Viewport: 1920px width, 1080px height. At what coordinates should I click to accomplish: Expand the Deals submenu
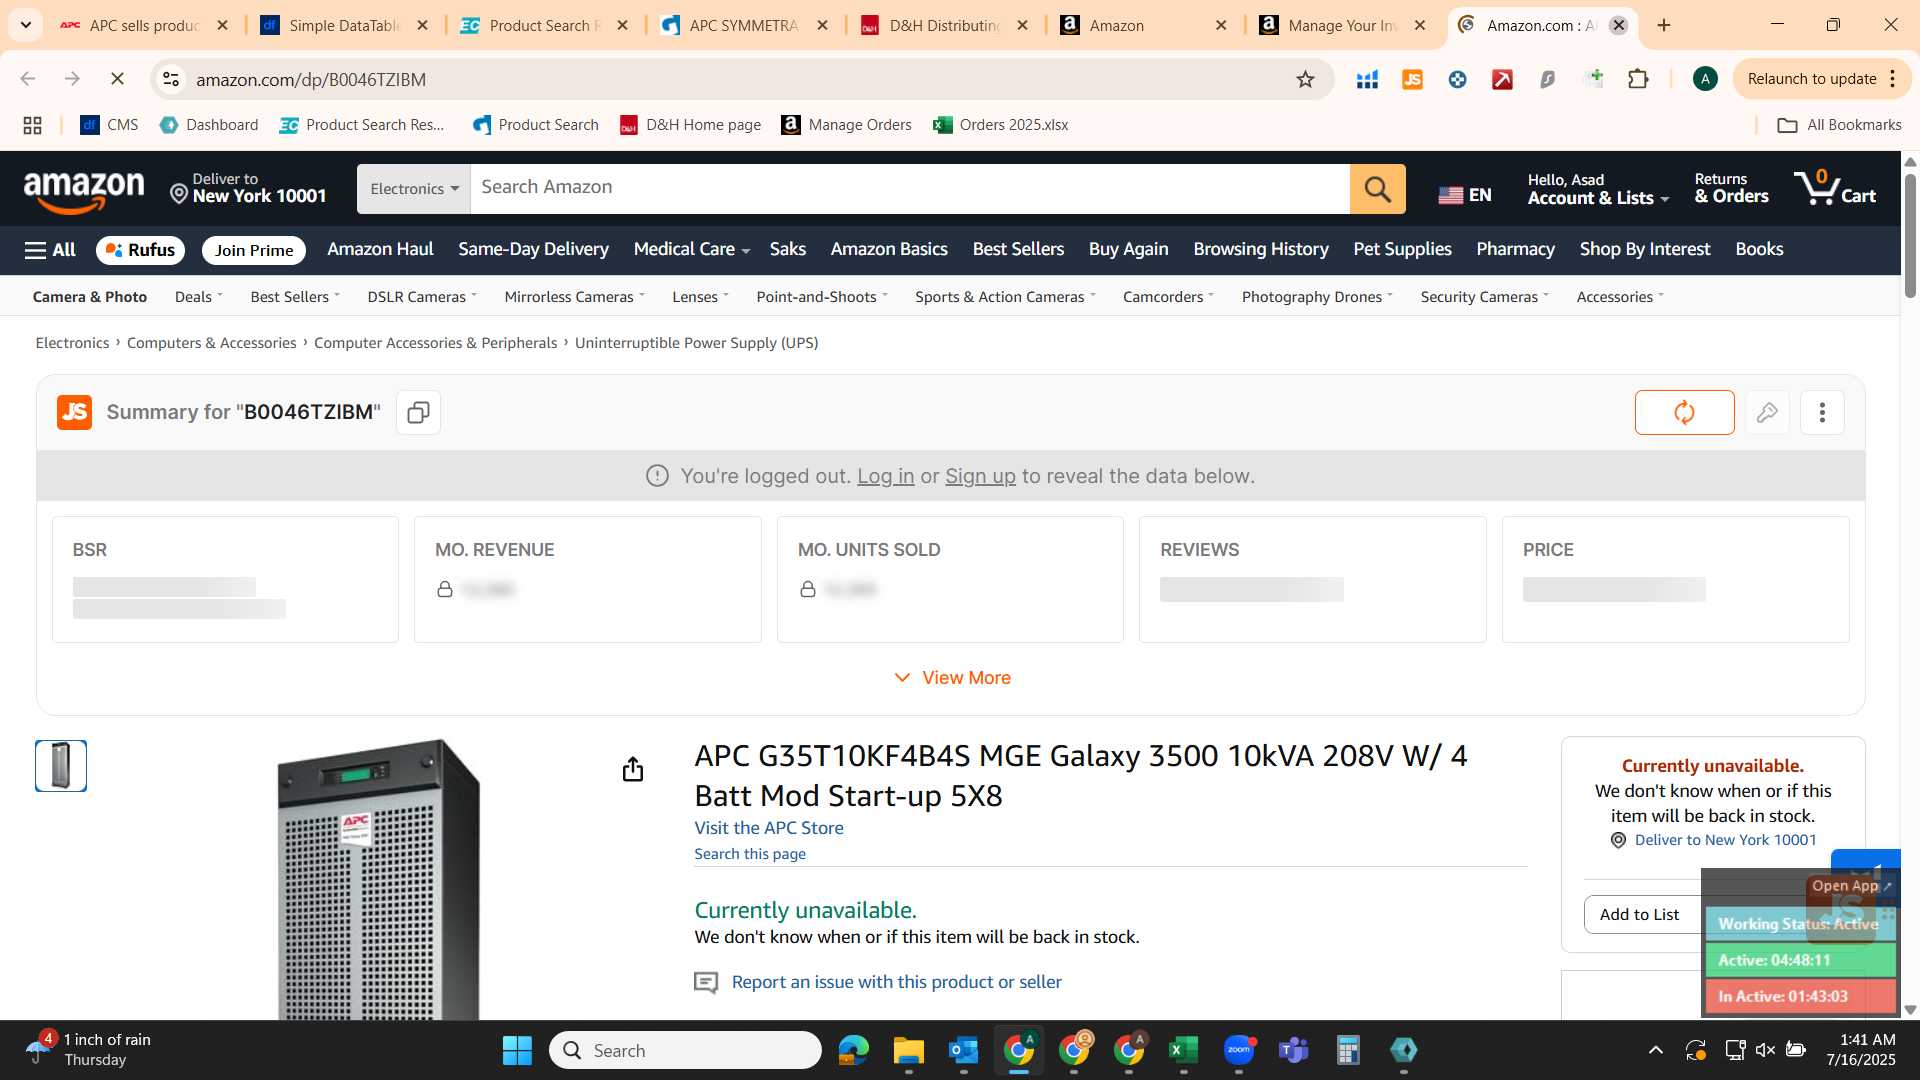[198, 297]
